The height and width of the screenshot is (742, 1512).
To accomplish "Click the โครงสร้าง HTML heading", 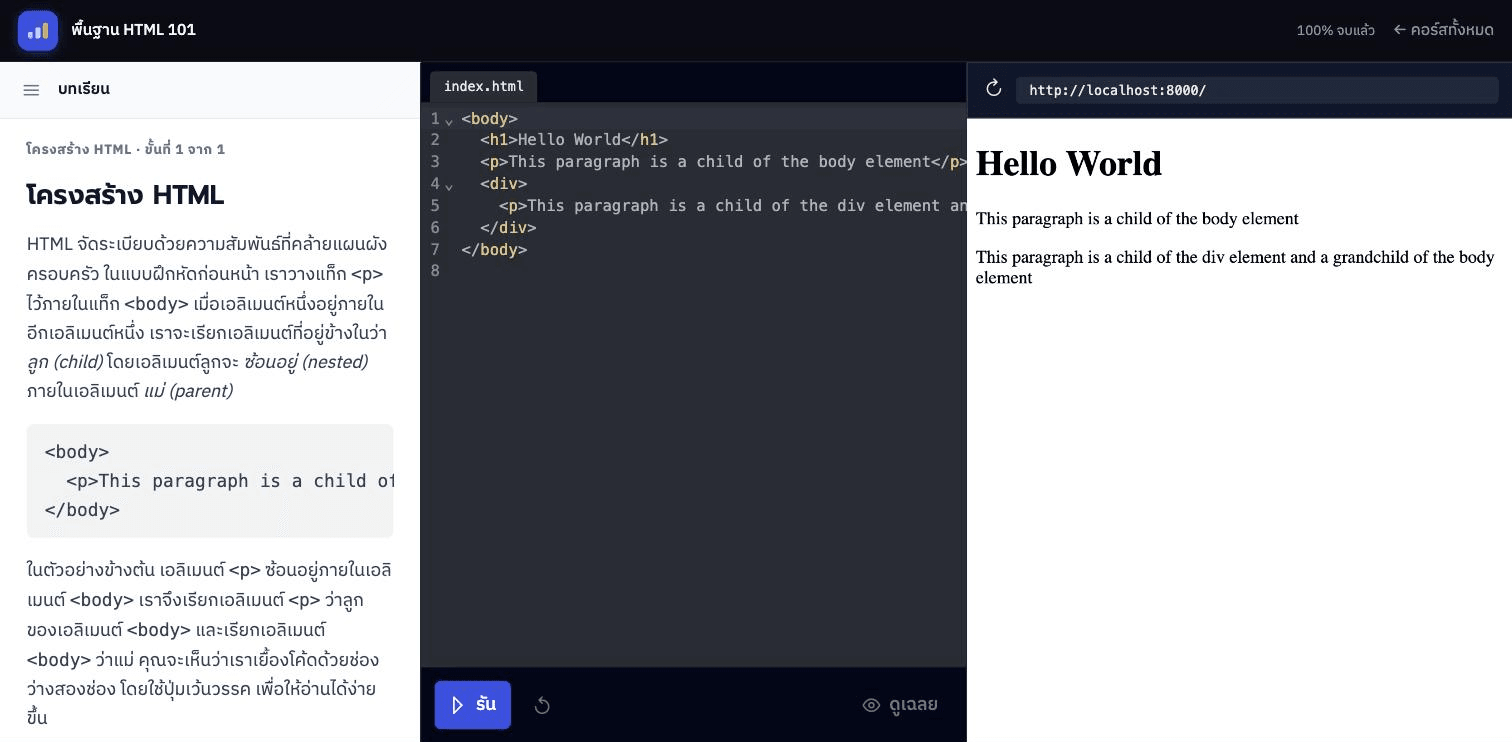I will (x=125, y=195).
